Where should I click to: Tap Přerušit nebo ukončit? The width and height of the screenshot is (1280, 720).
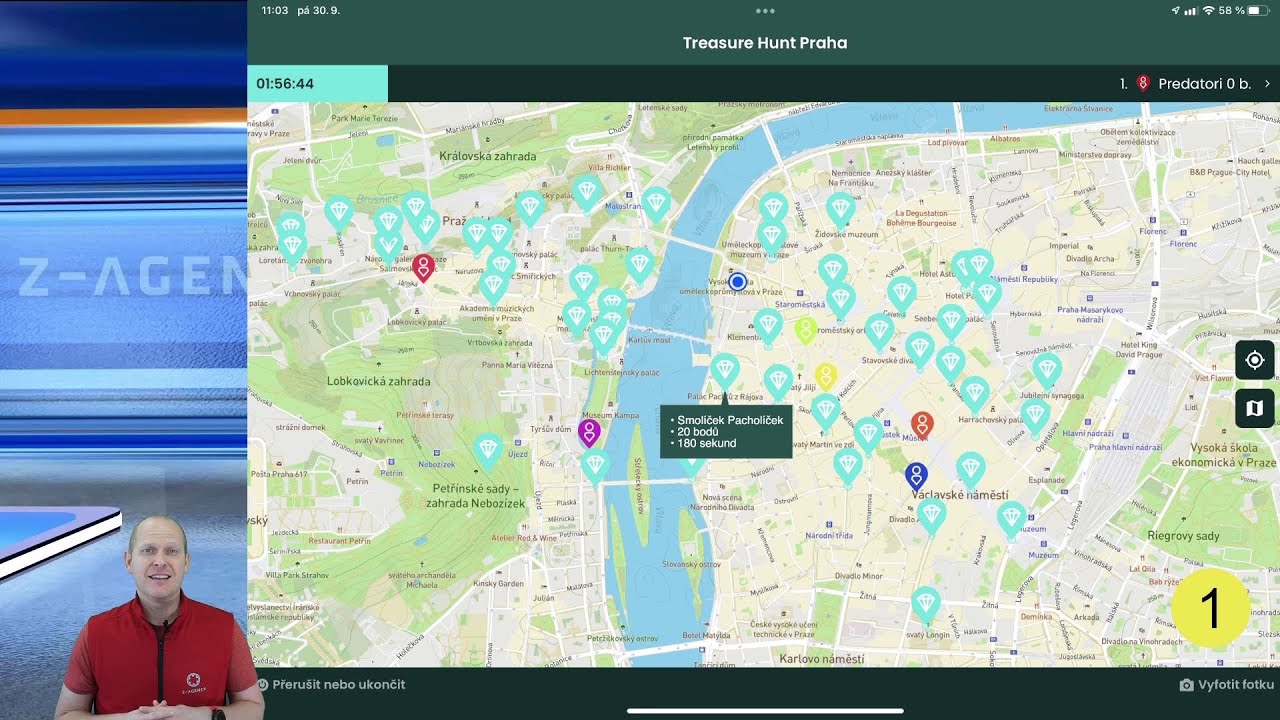[331, 685]
